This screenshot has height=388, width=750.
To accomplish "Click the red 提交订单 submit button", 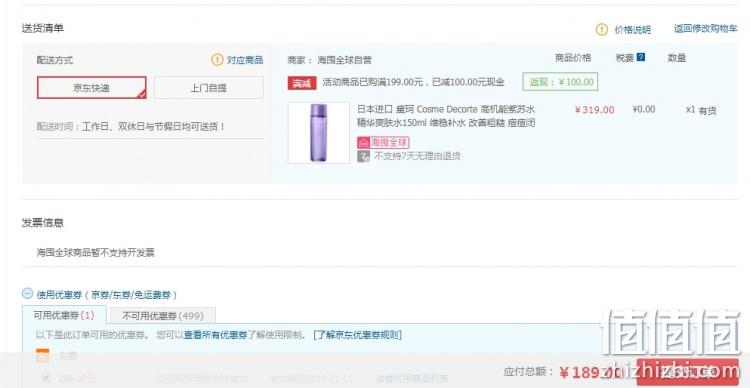I will click(x=687, y=372).
